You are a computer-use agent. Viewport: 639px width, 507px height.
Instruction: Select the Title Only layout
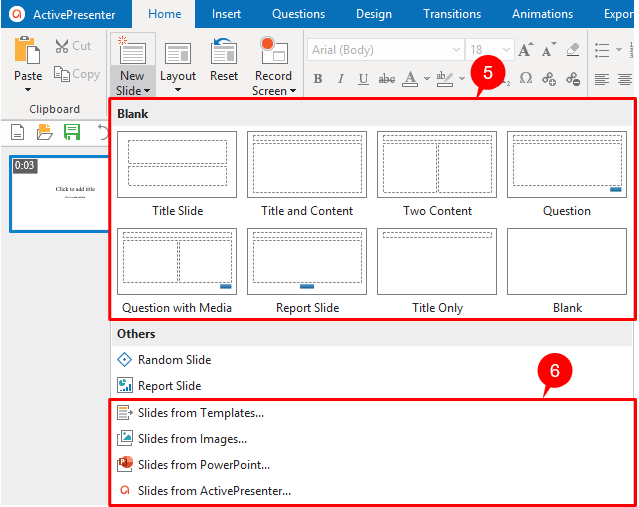coord(437,262)
